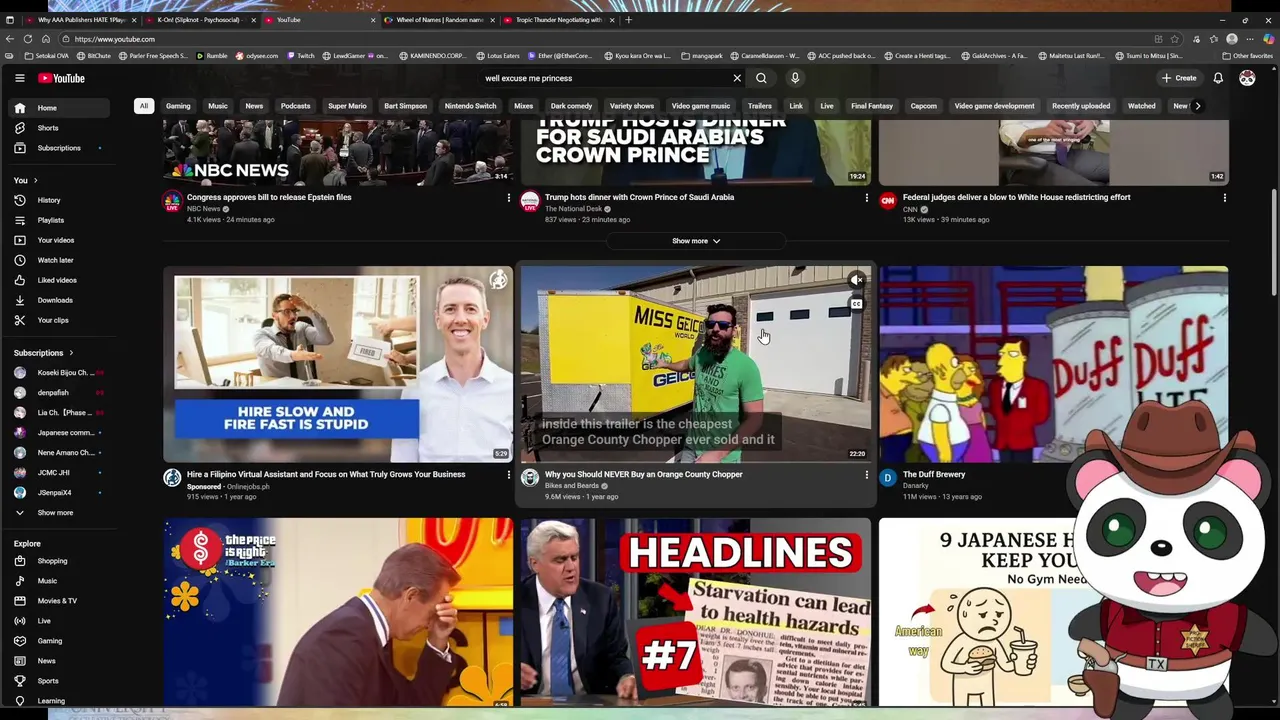The width and height of the screenshot is (1280, 720).
Task: Unmute the Orange County Chopper preview
Action: [856, 281]
